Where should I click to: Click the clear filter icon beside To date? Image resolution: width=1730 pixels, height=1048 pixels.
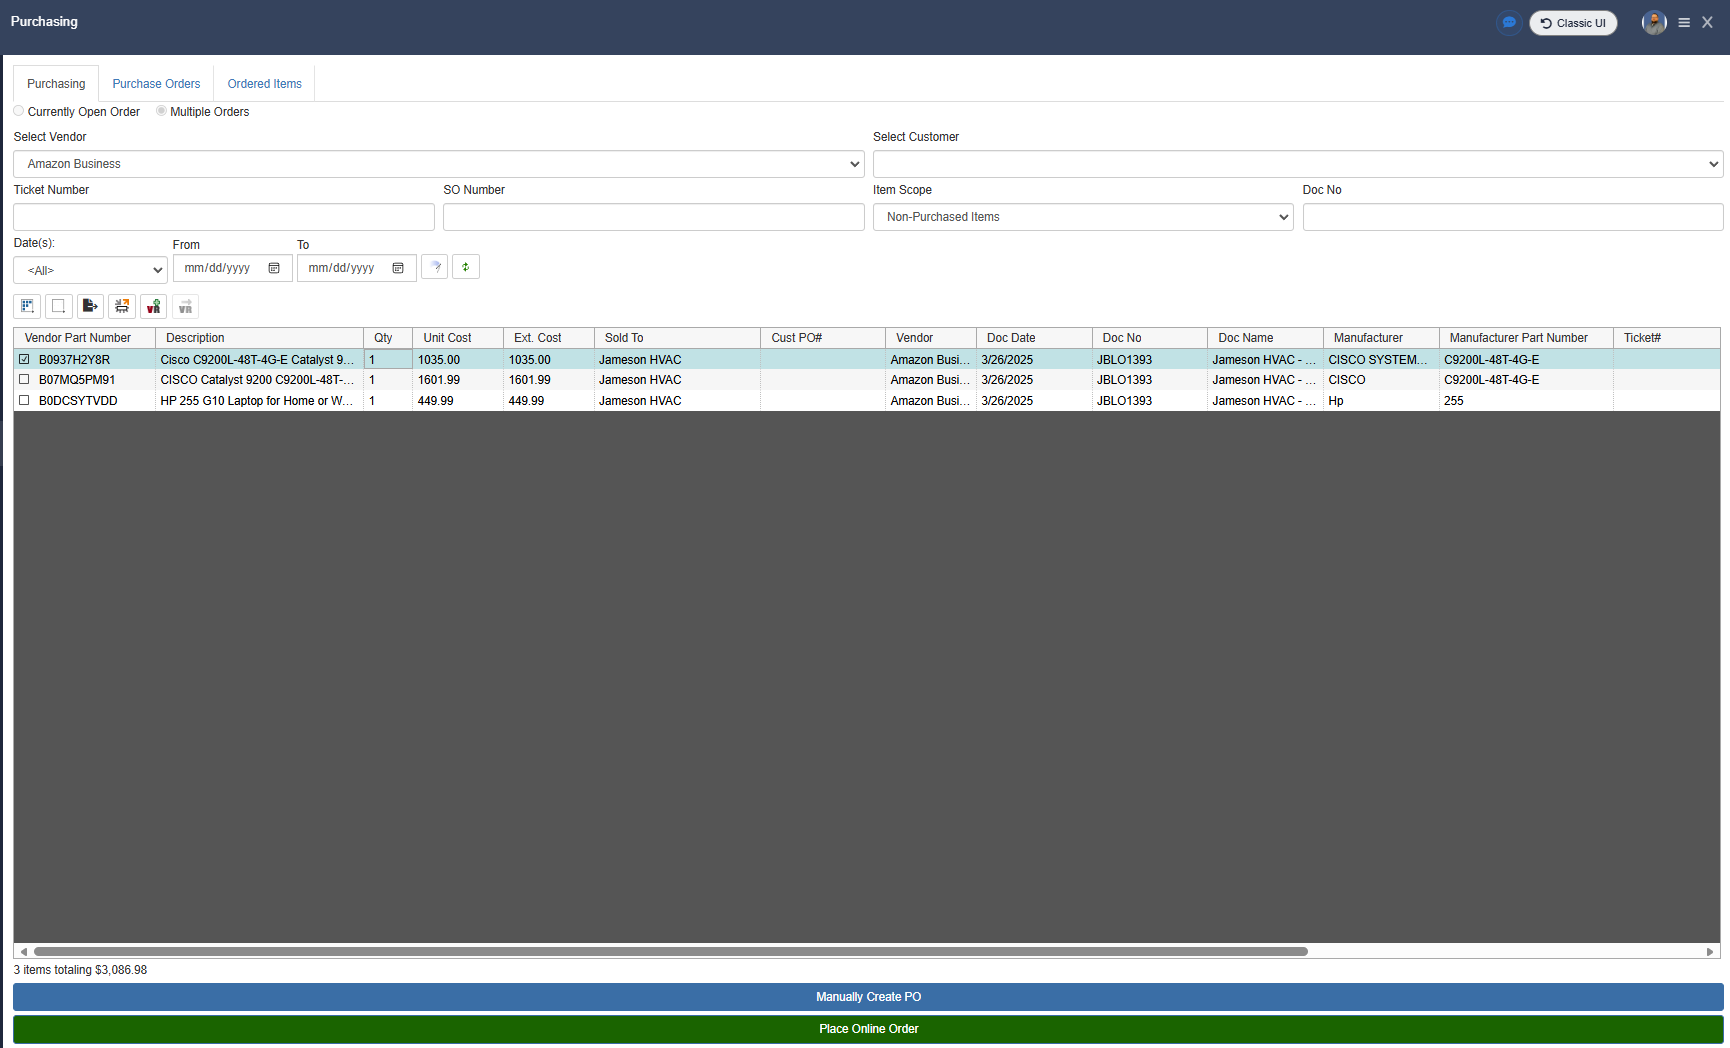point(435,267)
